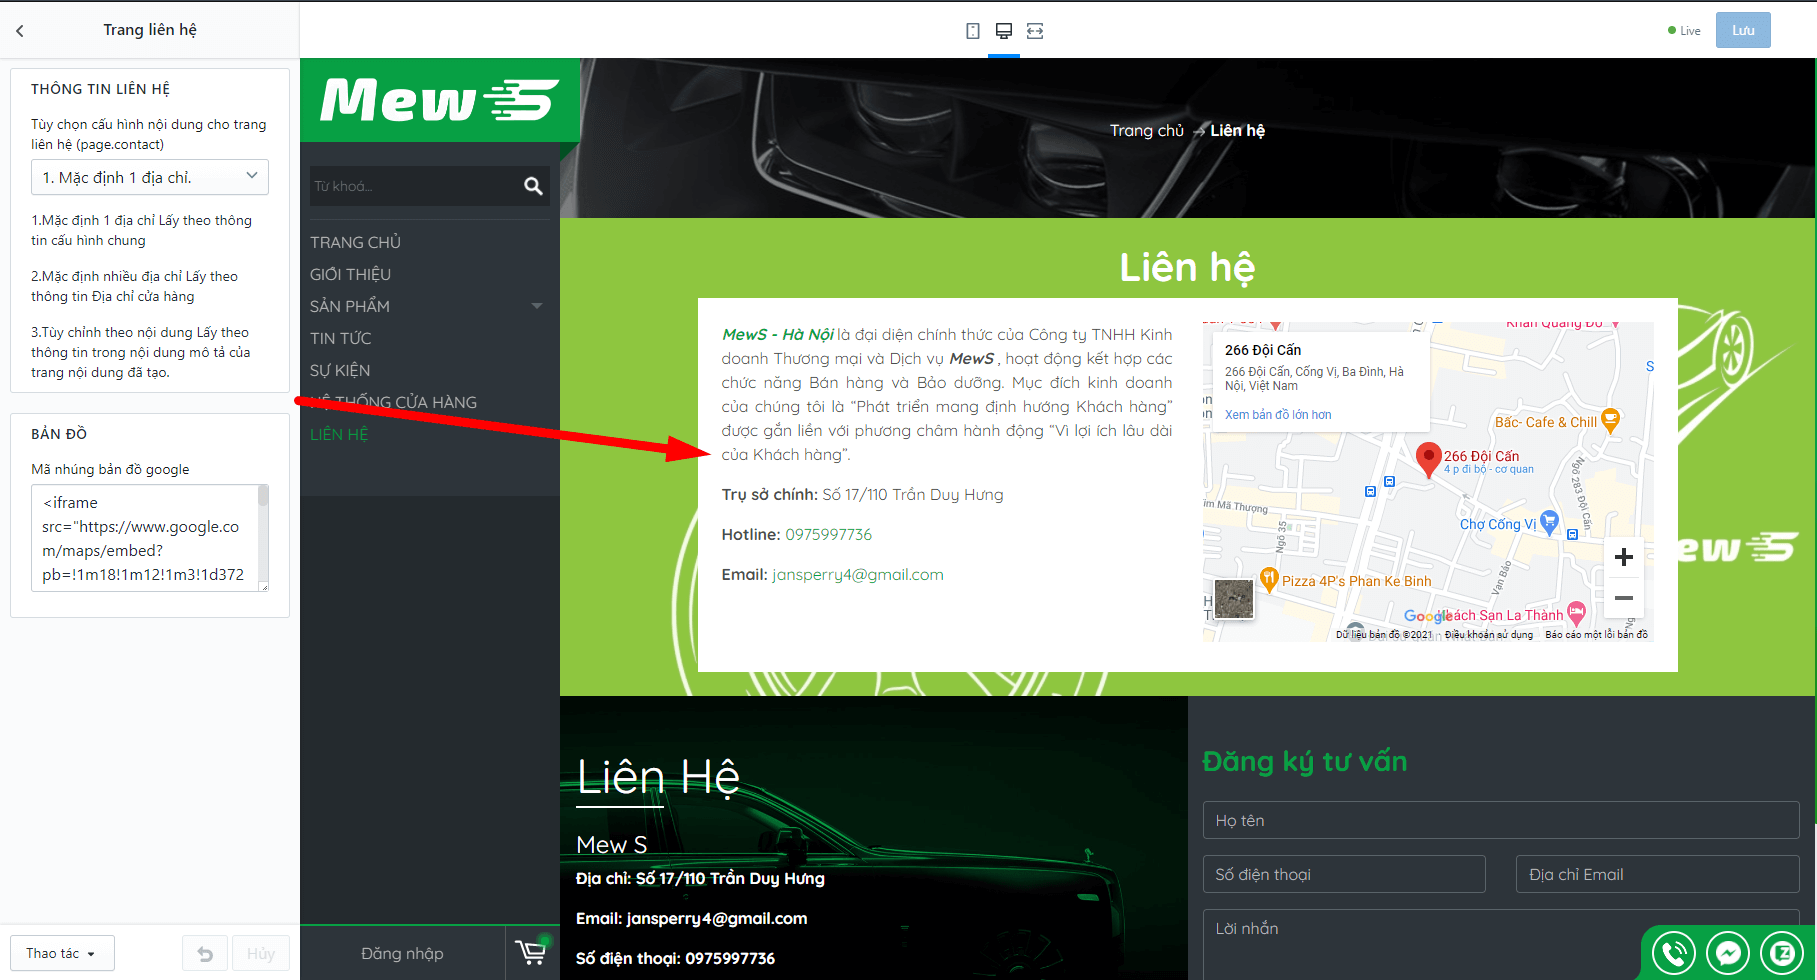Click Pizza 4P's Phan Ke Binh on map
Screen dimensions: 1817x980
(1356, 581)
